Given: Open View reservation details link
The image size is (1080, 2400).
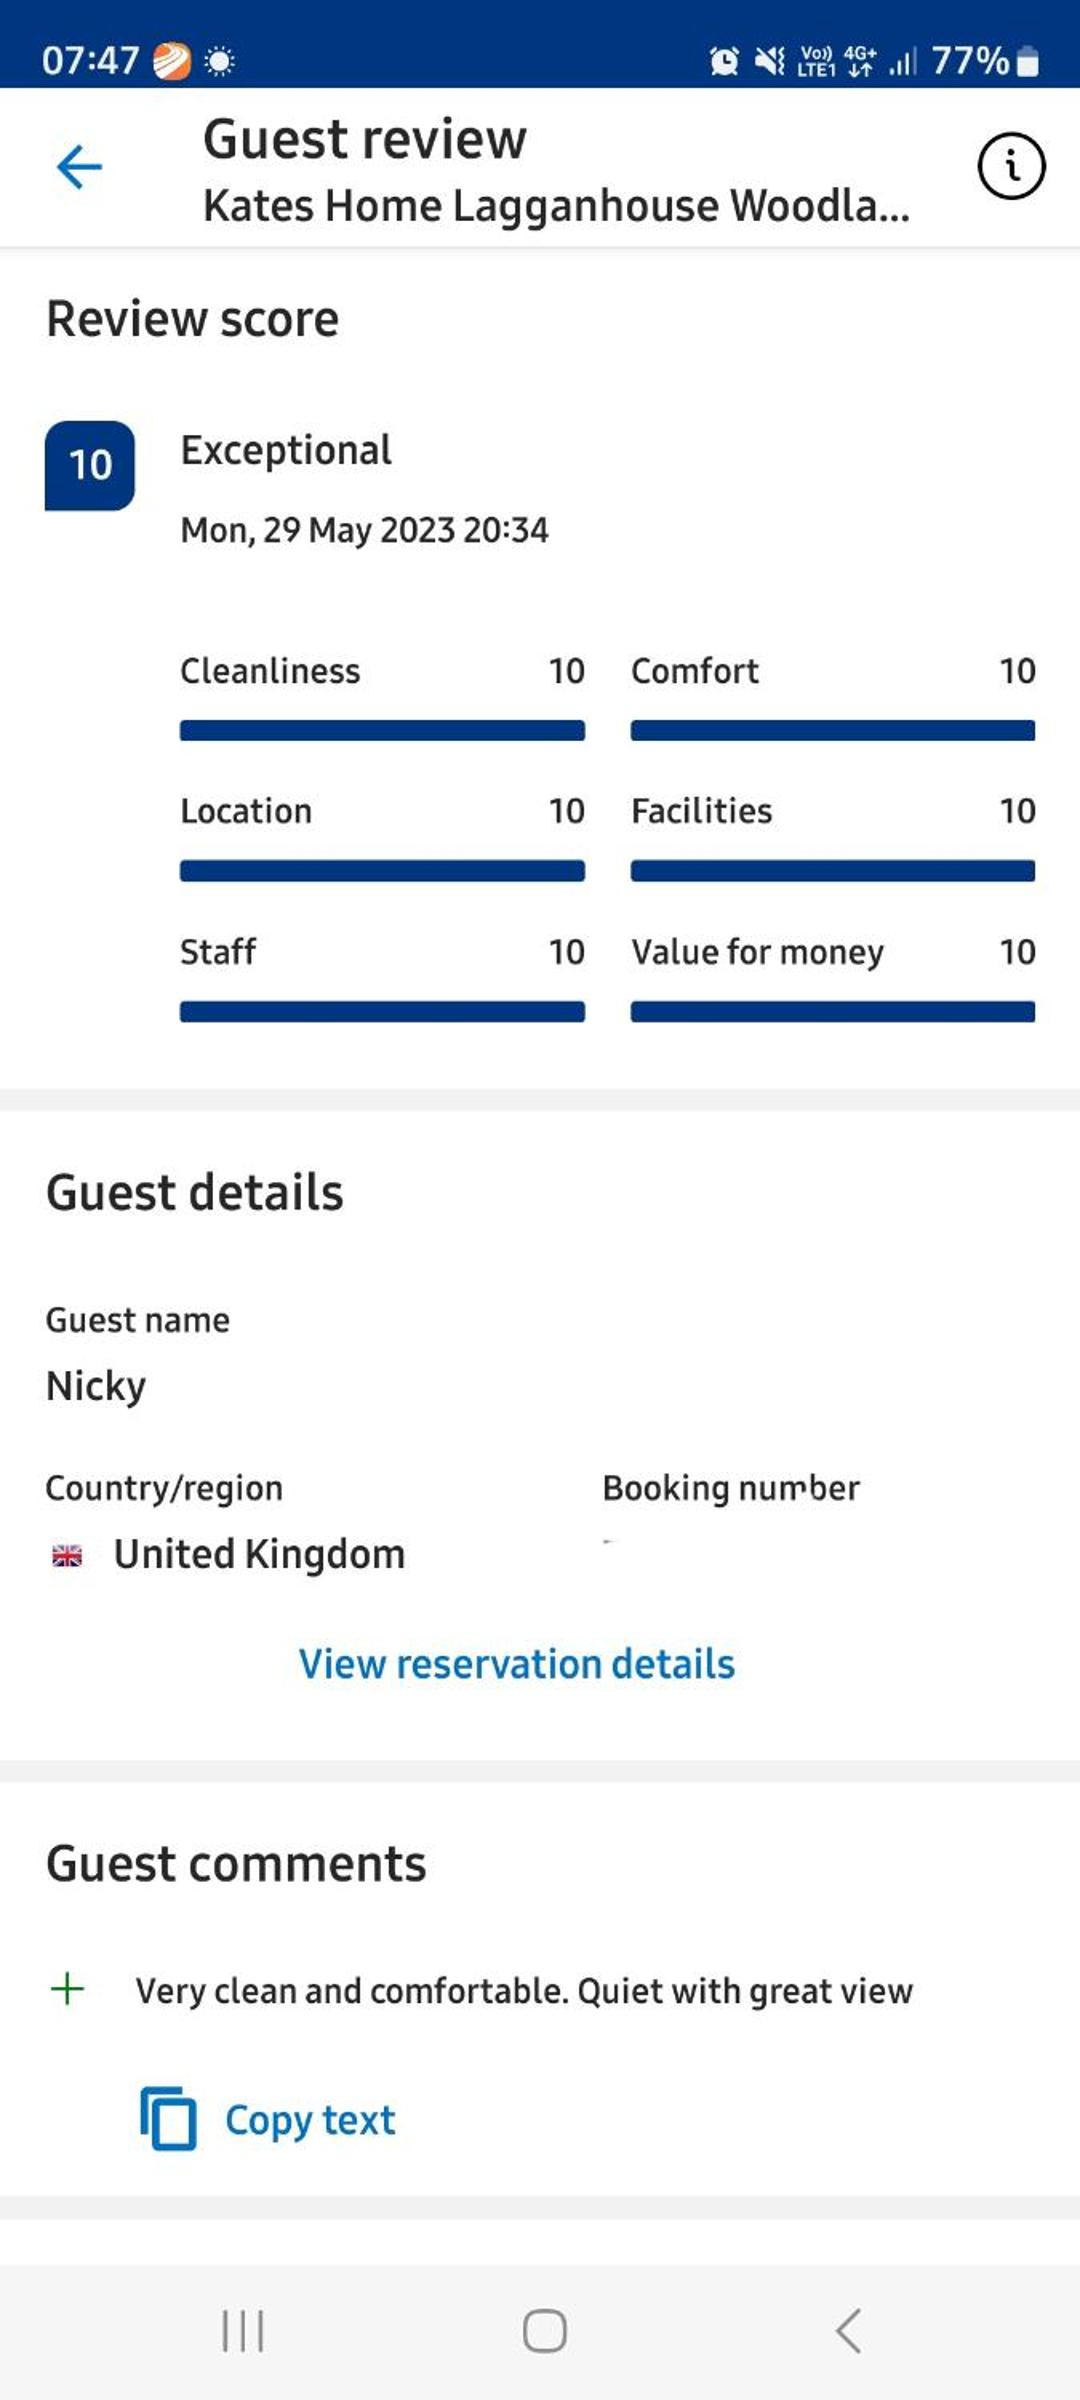Looking at the screenshot, I should coord(517,1664).
